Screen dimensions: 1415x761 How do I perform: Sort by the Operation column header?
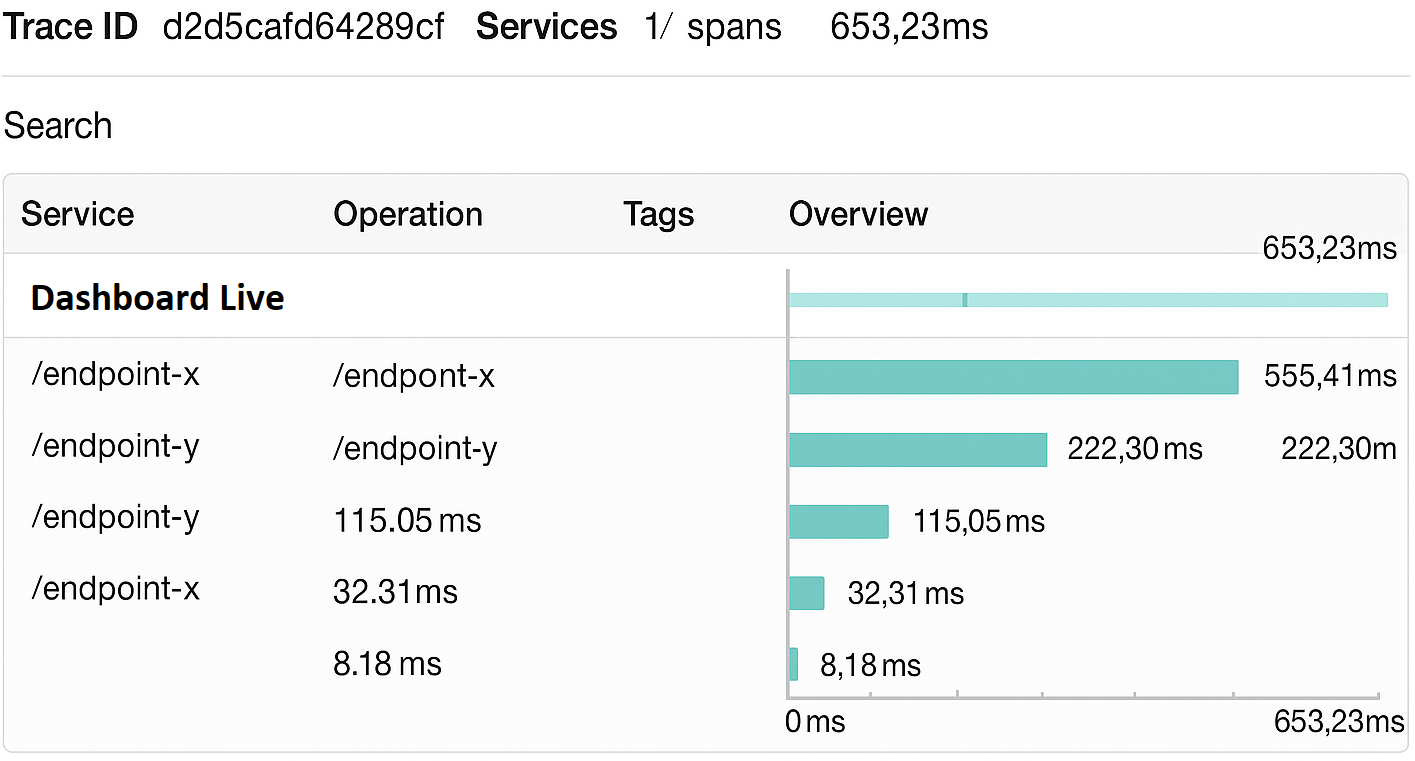point(408,214)
